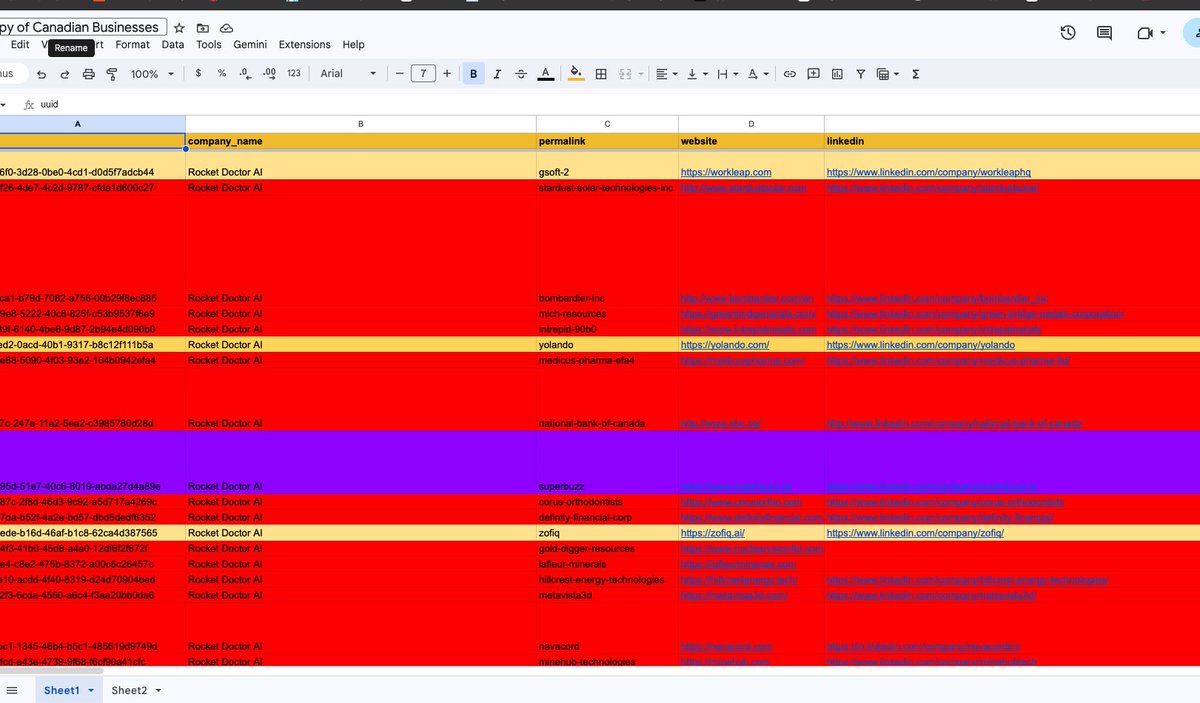
Task: Open the fill color picker
Action: 576,74
